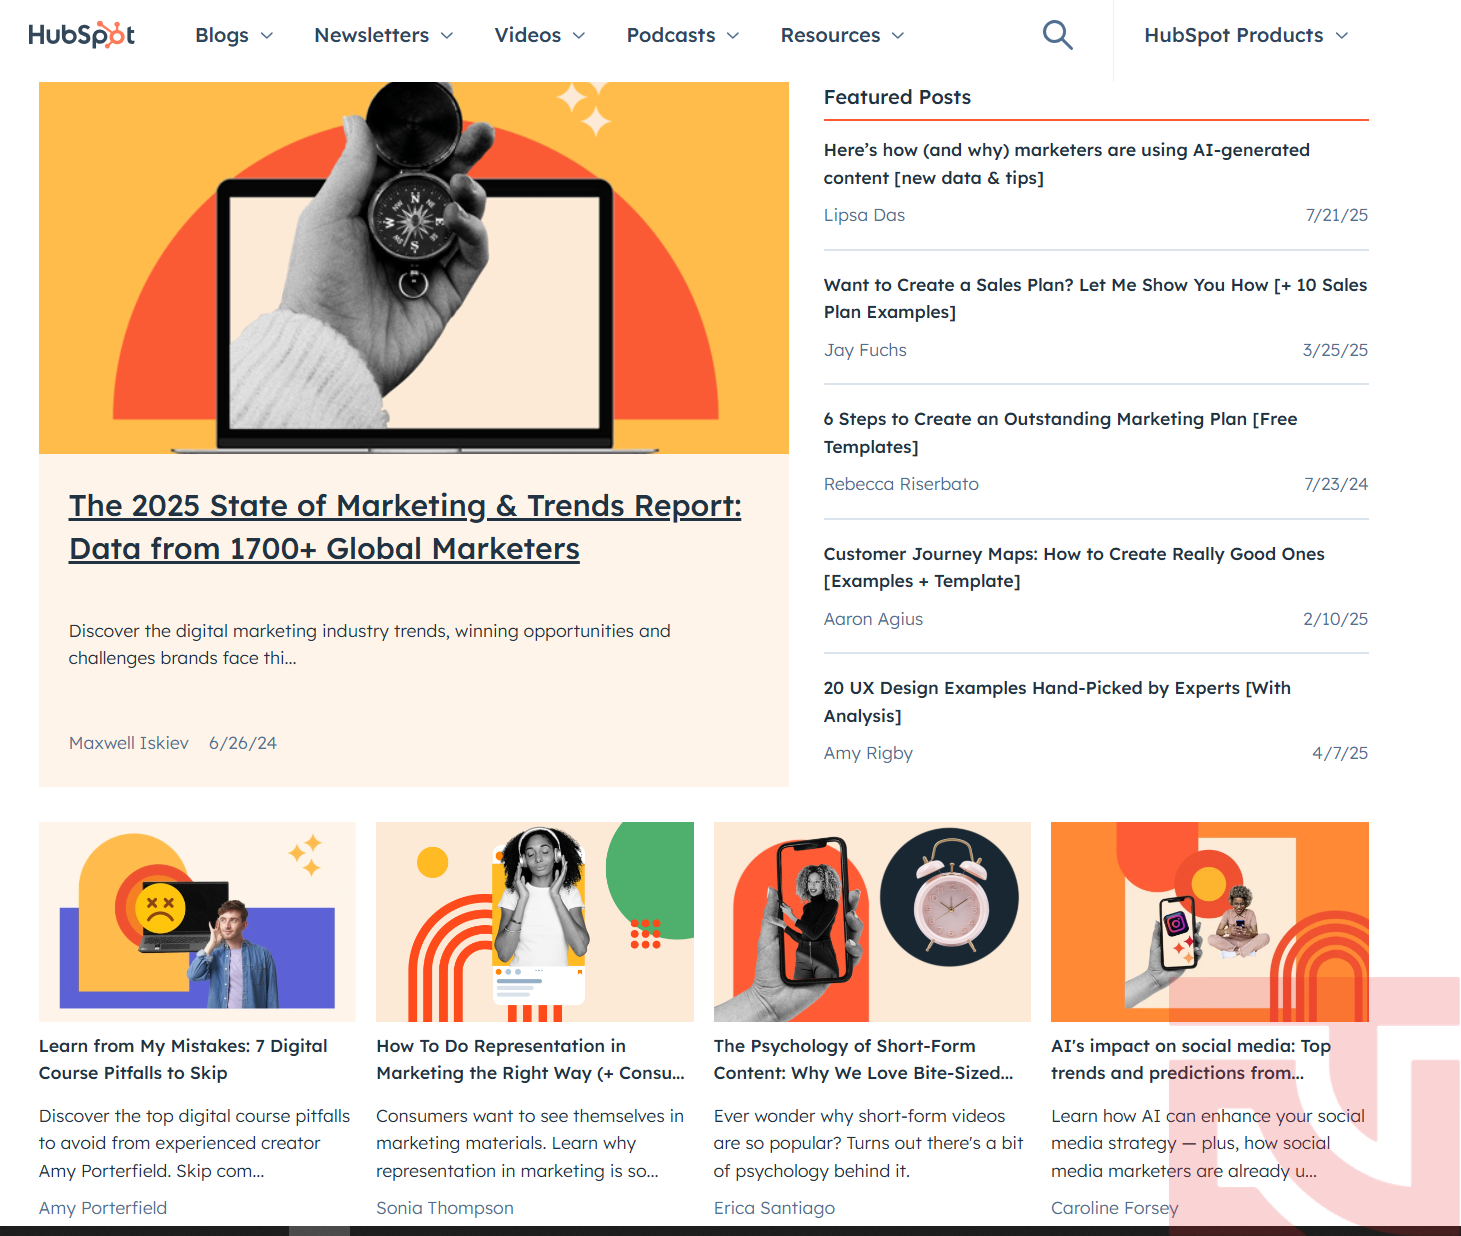Open author Amy Rigby's page
1461x1236 pixels.
(868, 753)
